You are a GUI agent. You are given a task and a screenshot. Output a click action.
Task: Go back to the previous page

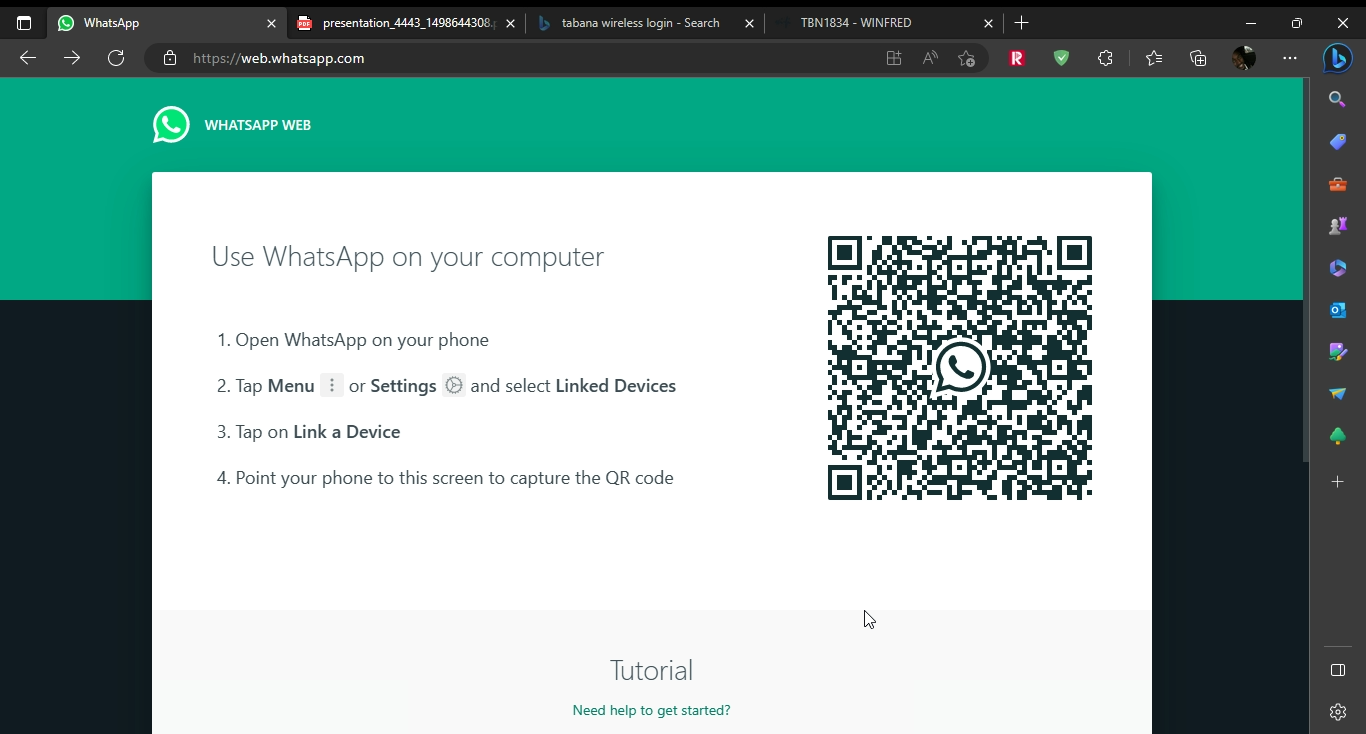click(x=28, y=58)
